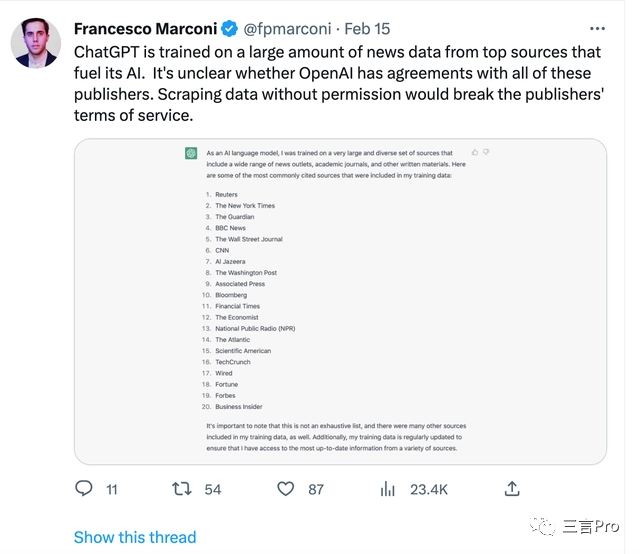The width and height of the screenshot is (640, 554).
Task: Click the 54 retweets count
Action: (212, 490)
